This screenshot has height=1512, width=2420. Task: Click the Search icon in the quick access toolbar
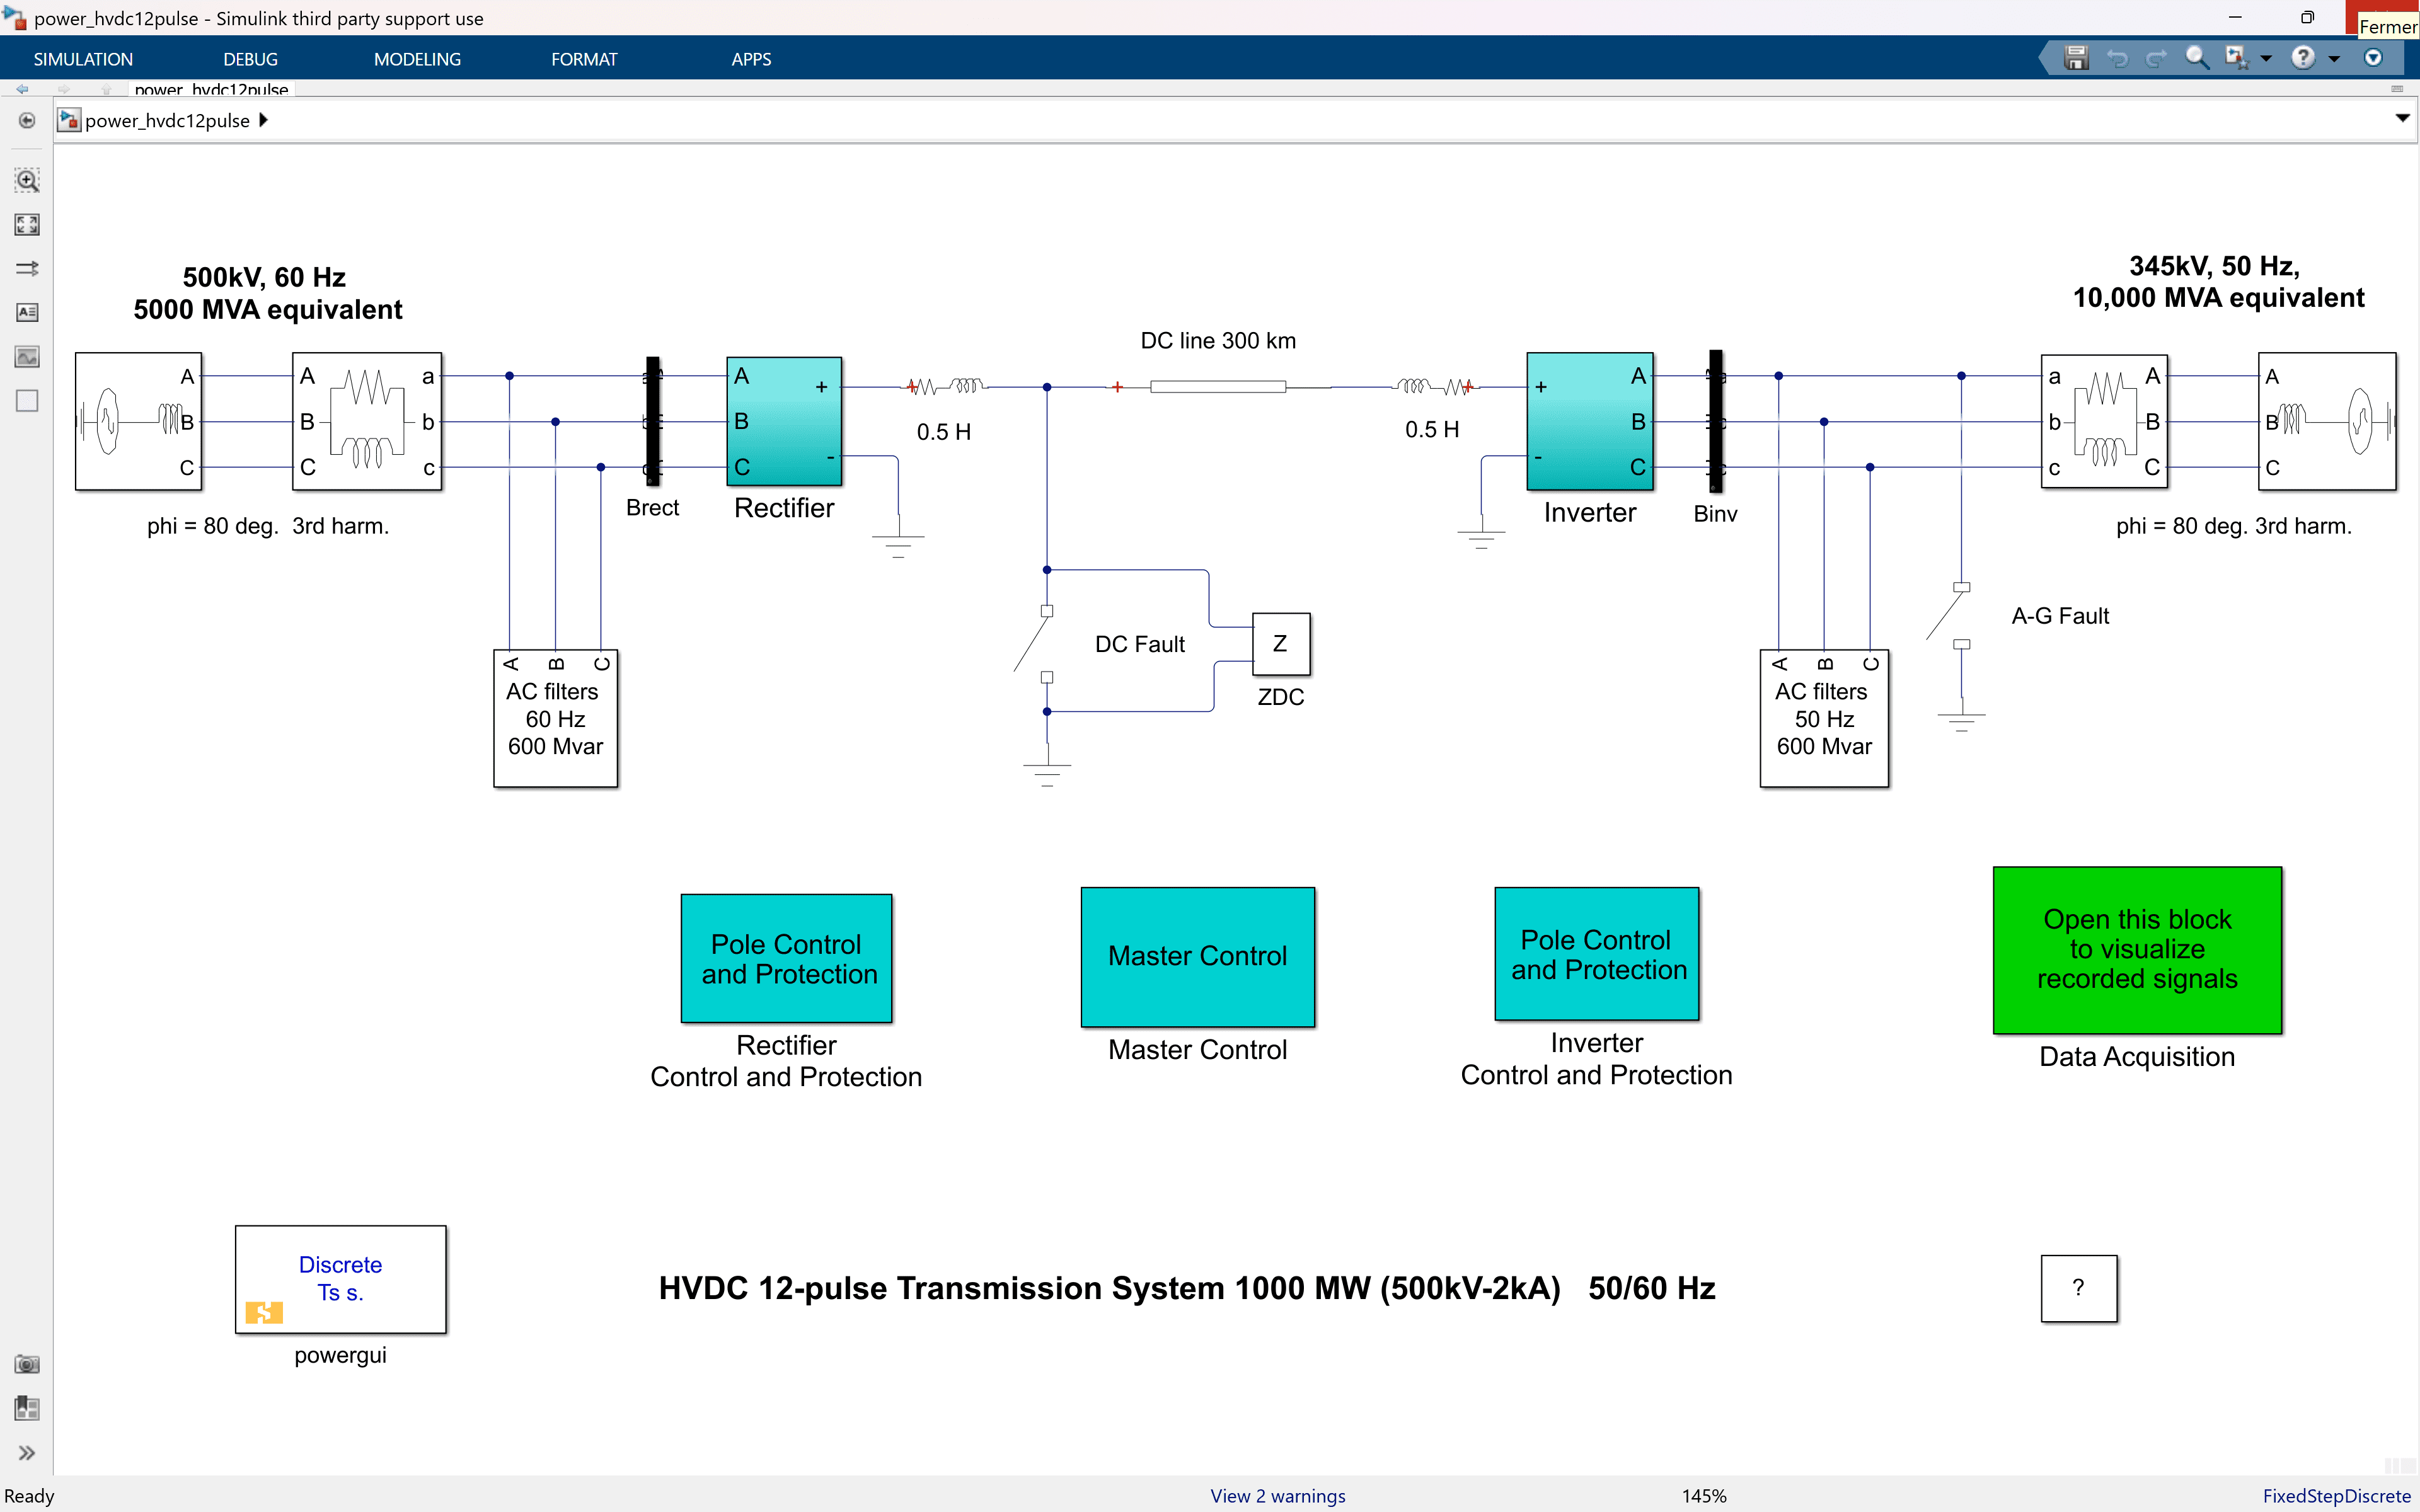2197,58
